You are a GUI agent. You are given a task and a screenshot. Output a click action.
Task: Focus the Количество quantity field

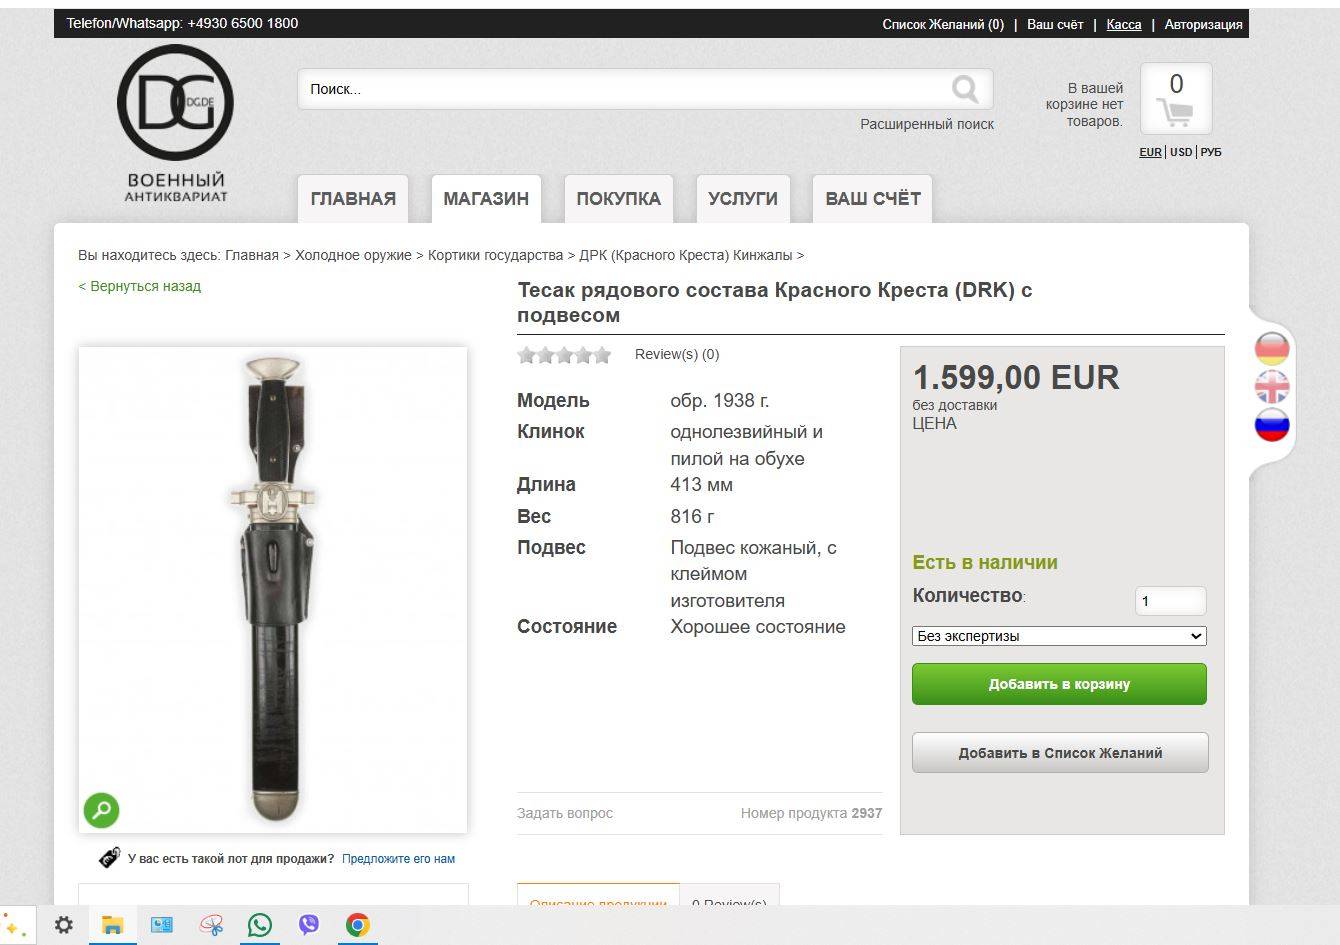[1171, 601]
